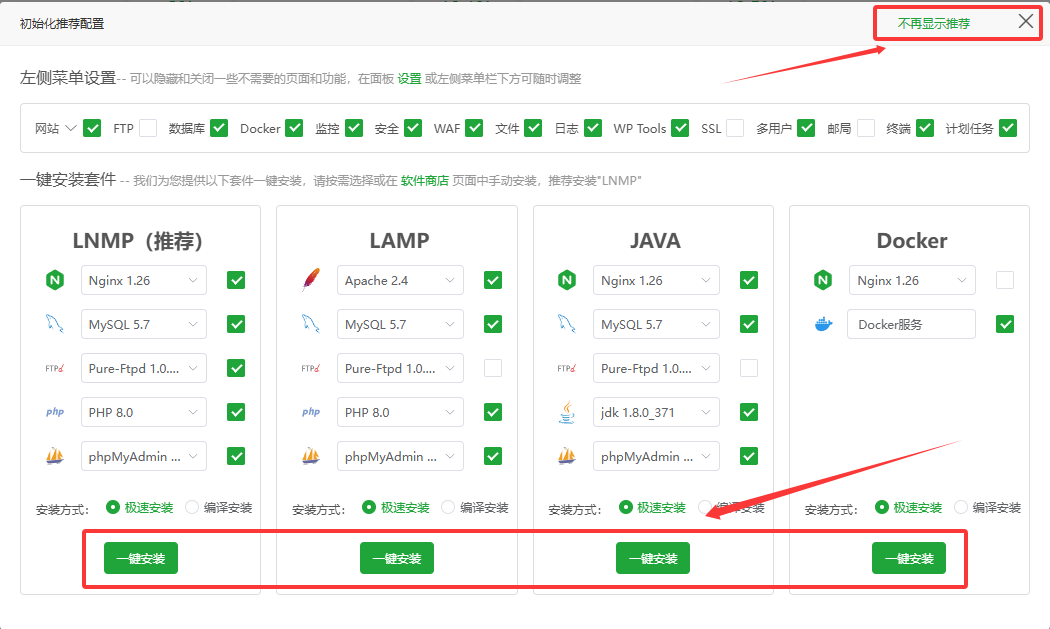Click 一键安装 button for LAMP

(x=396, y=558)
